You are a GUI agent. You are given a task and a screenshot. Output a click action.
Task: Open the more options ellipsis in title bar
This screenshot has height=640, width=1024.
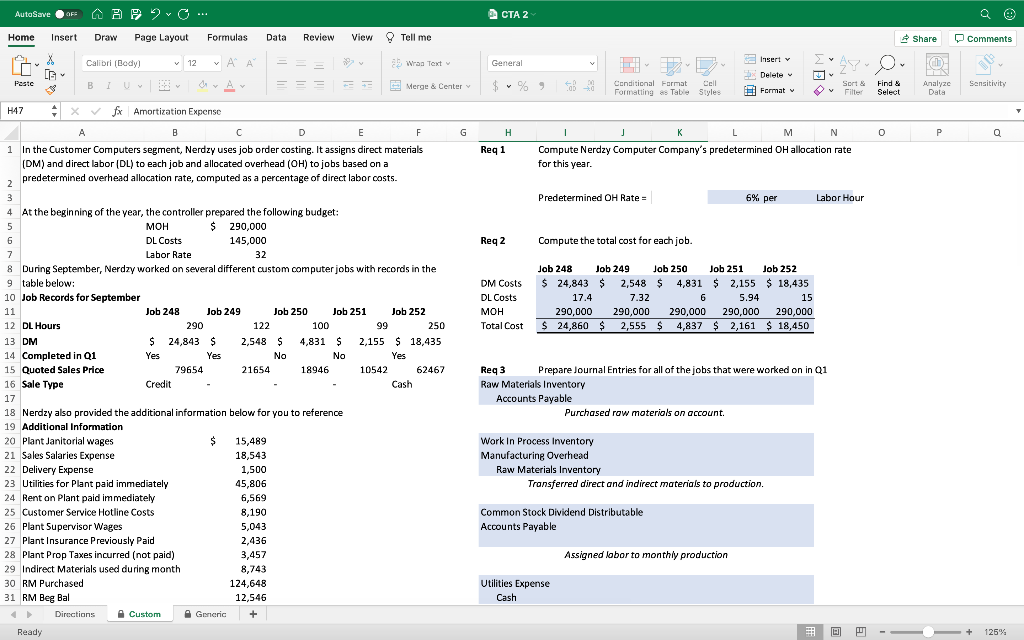(202, 14)
